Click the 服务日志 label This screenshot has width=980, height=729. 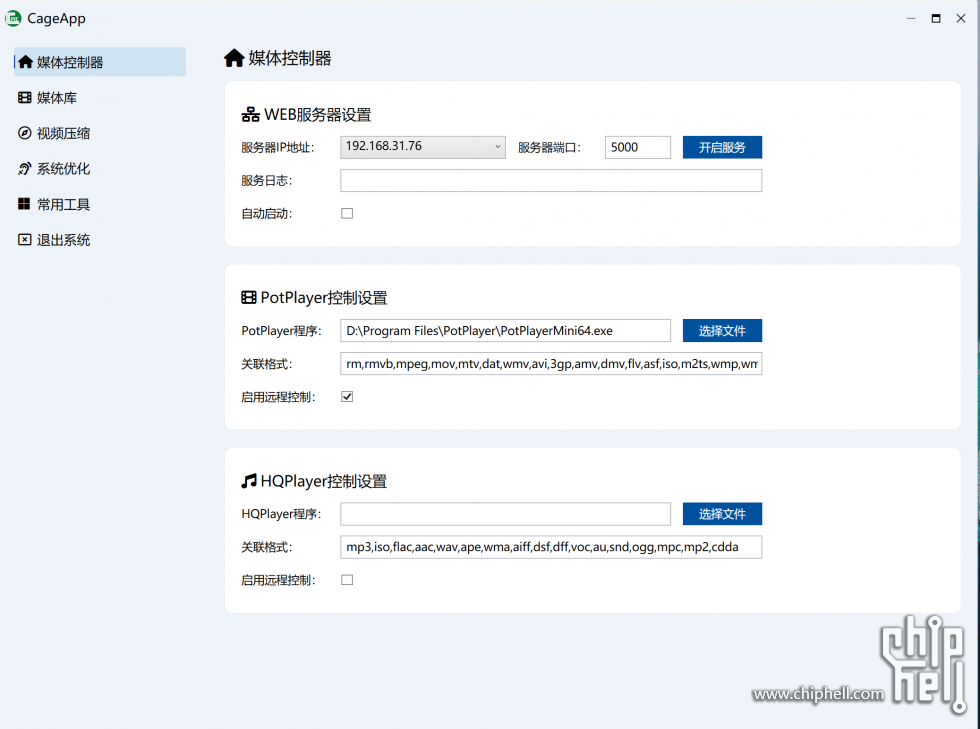click(267, 181)
